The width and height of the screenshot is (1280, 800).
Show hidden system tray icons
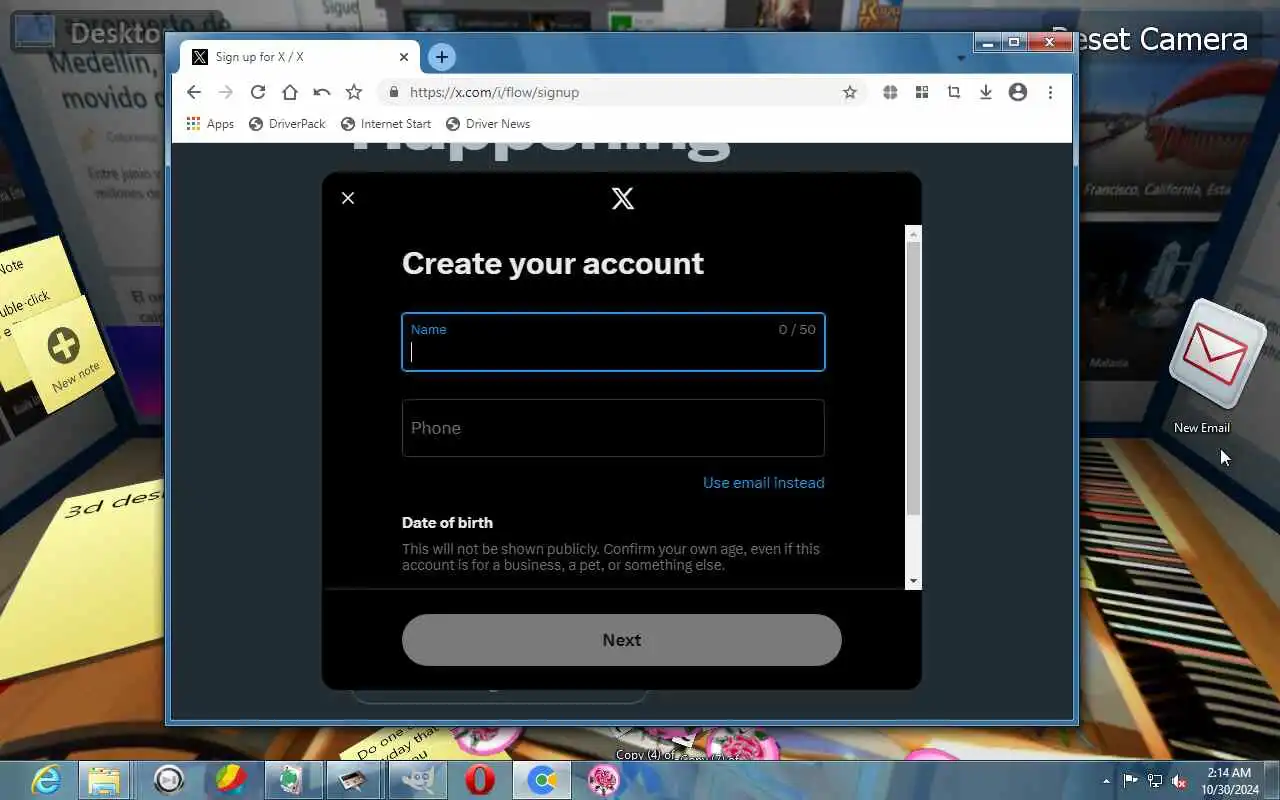1106,781
